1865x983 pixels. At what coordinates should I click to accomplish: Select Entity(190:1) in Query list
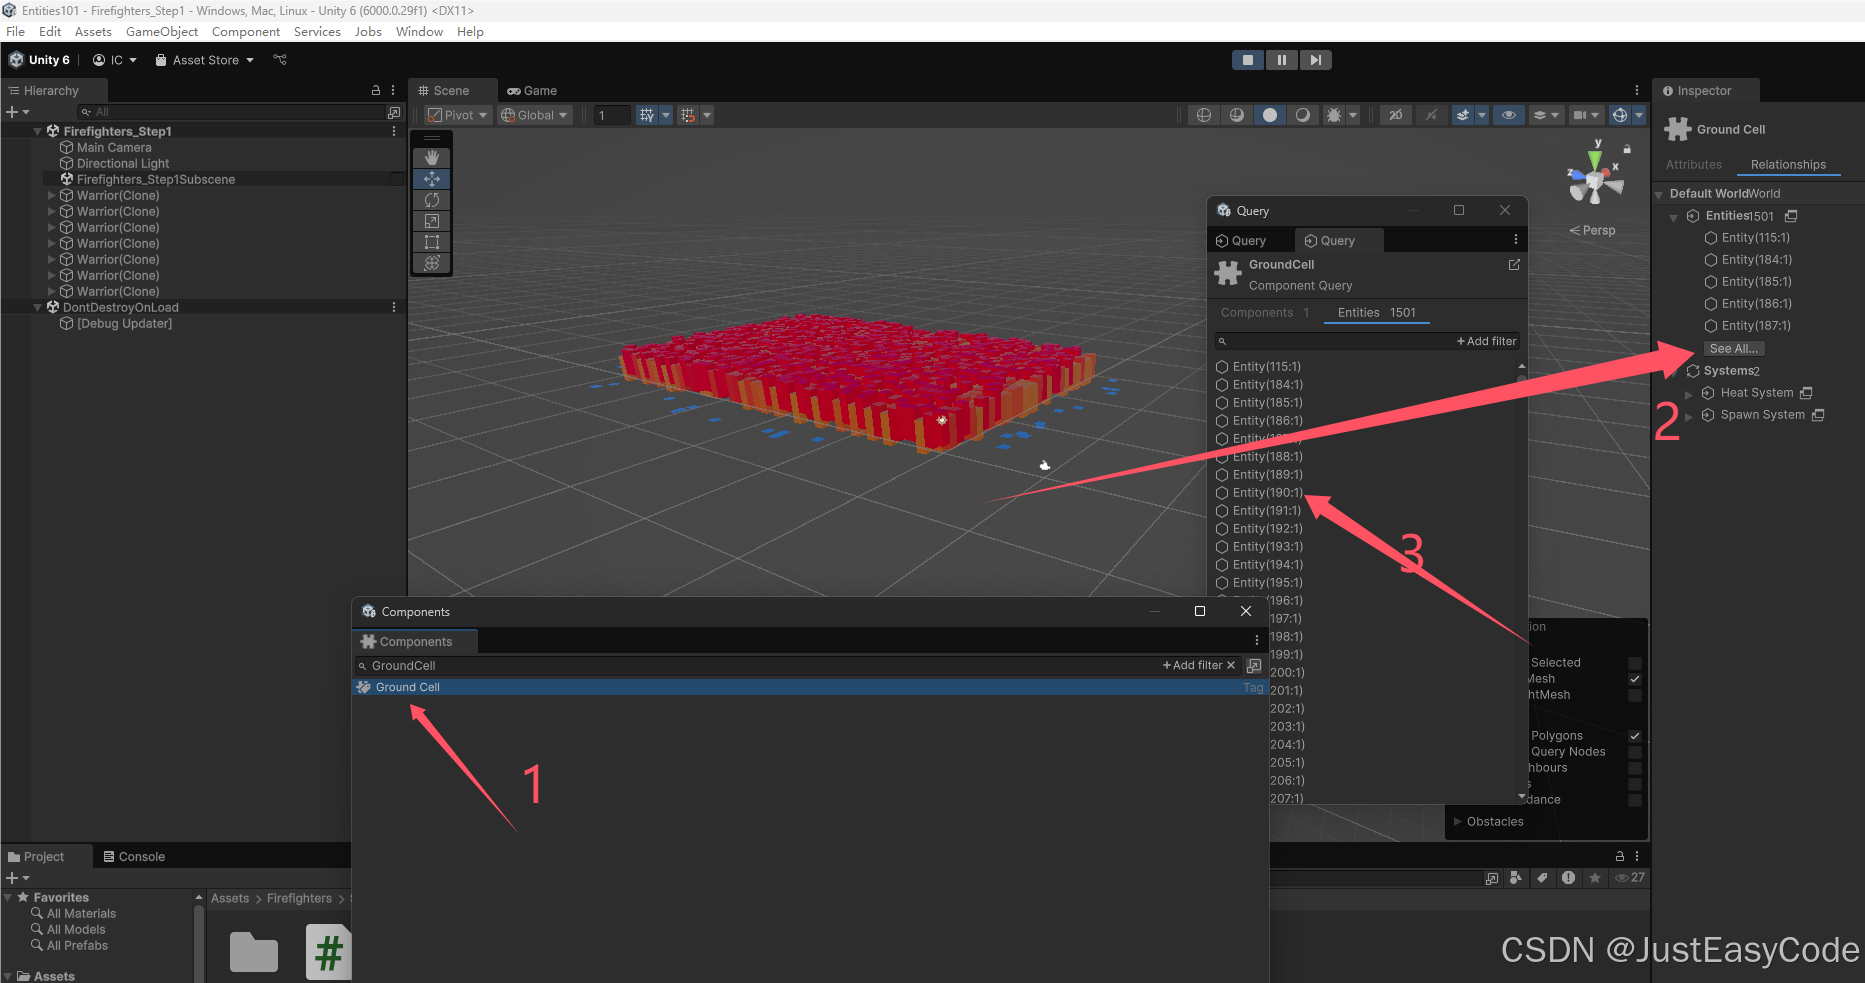[1267, 493]
